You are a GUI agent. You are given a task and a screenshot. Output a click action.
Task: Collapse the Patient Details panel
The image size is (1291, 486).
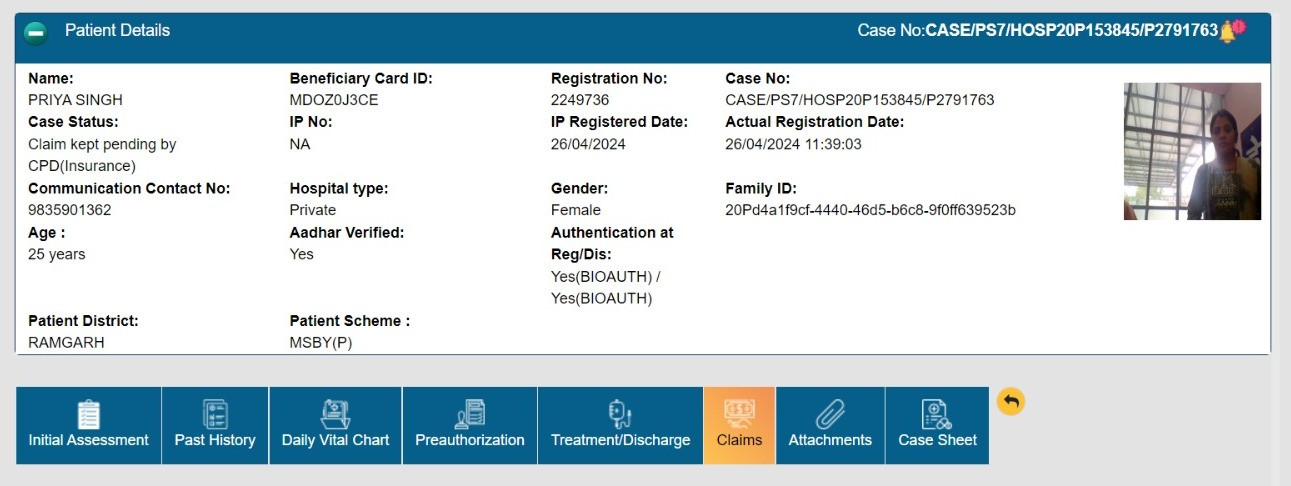pos(35,32)
